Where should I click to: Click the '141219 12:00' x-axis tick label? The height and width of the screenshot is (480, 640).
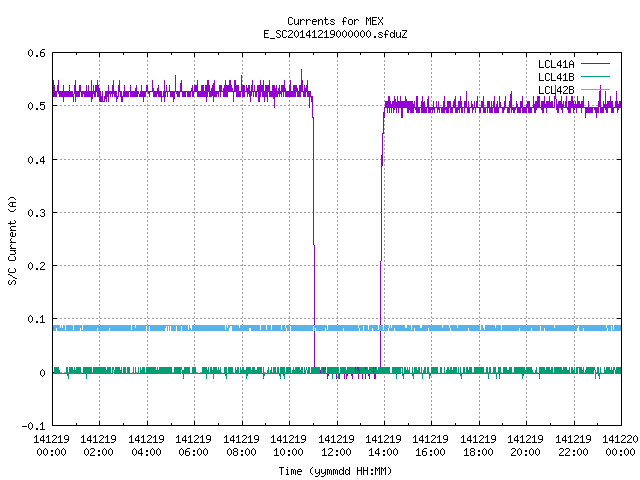pos(336,445)
